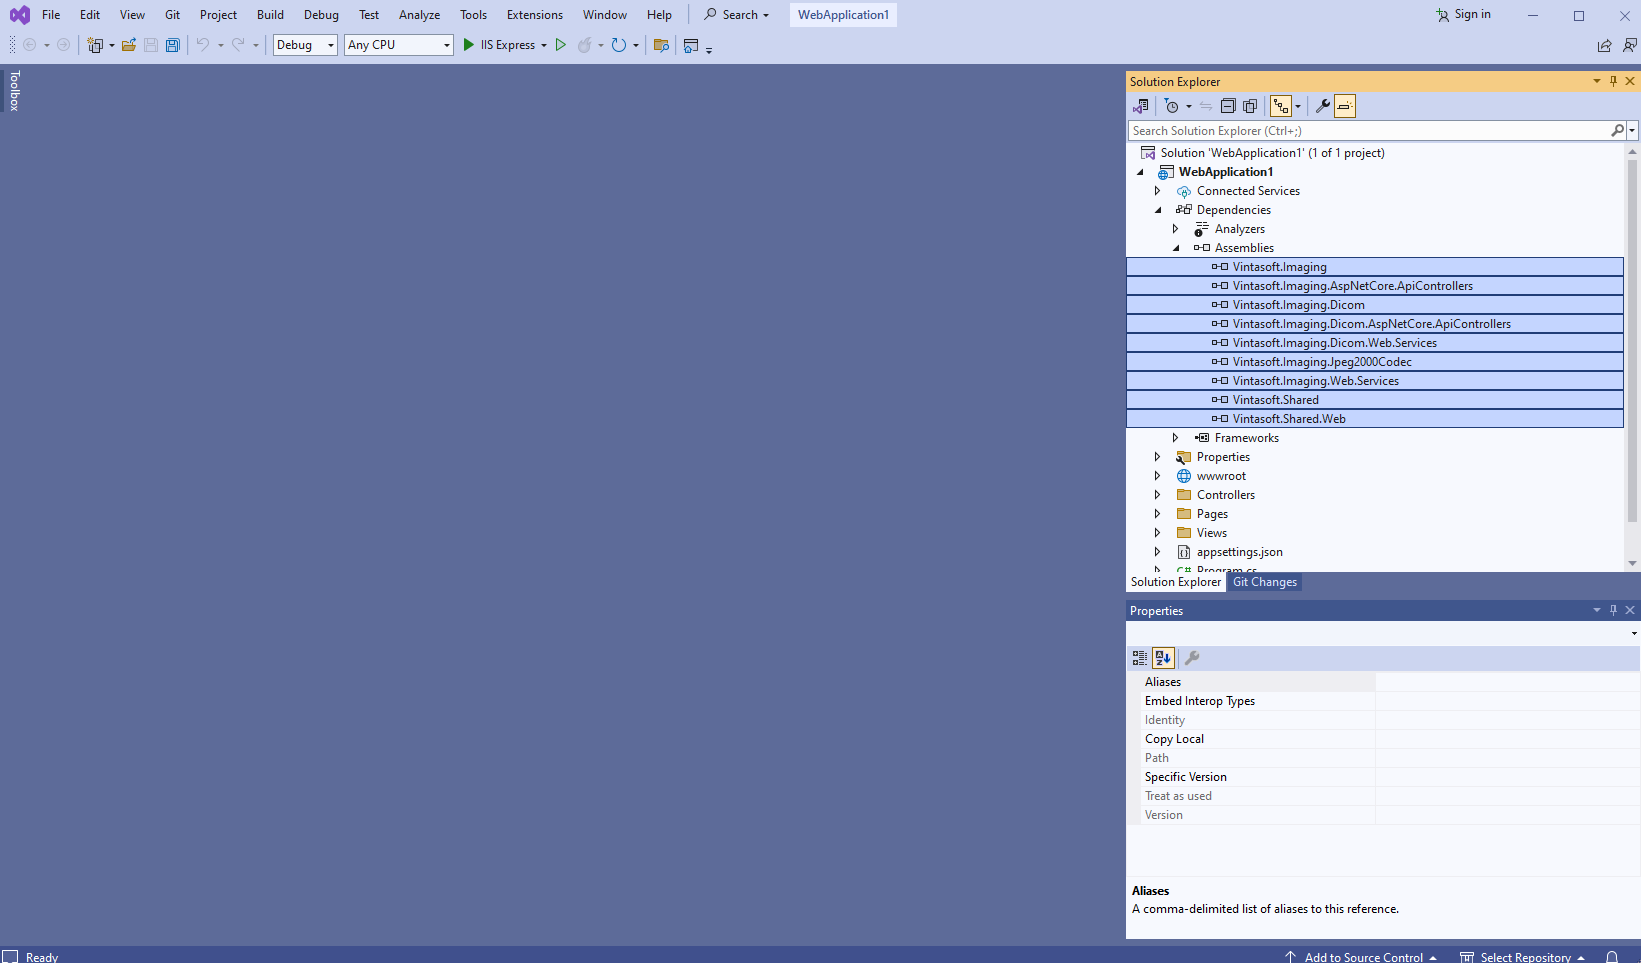Image resolution: width=1641 pixels, height=963 pixels.
Task: Pin the Solution Explorer panel
Action: tap(1613, 82)
